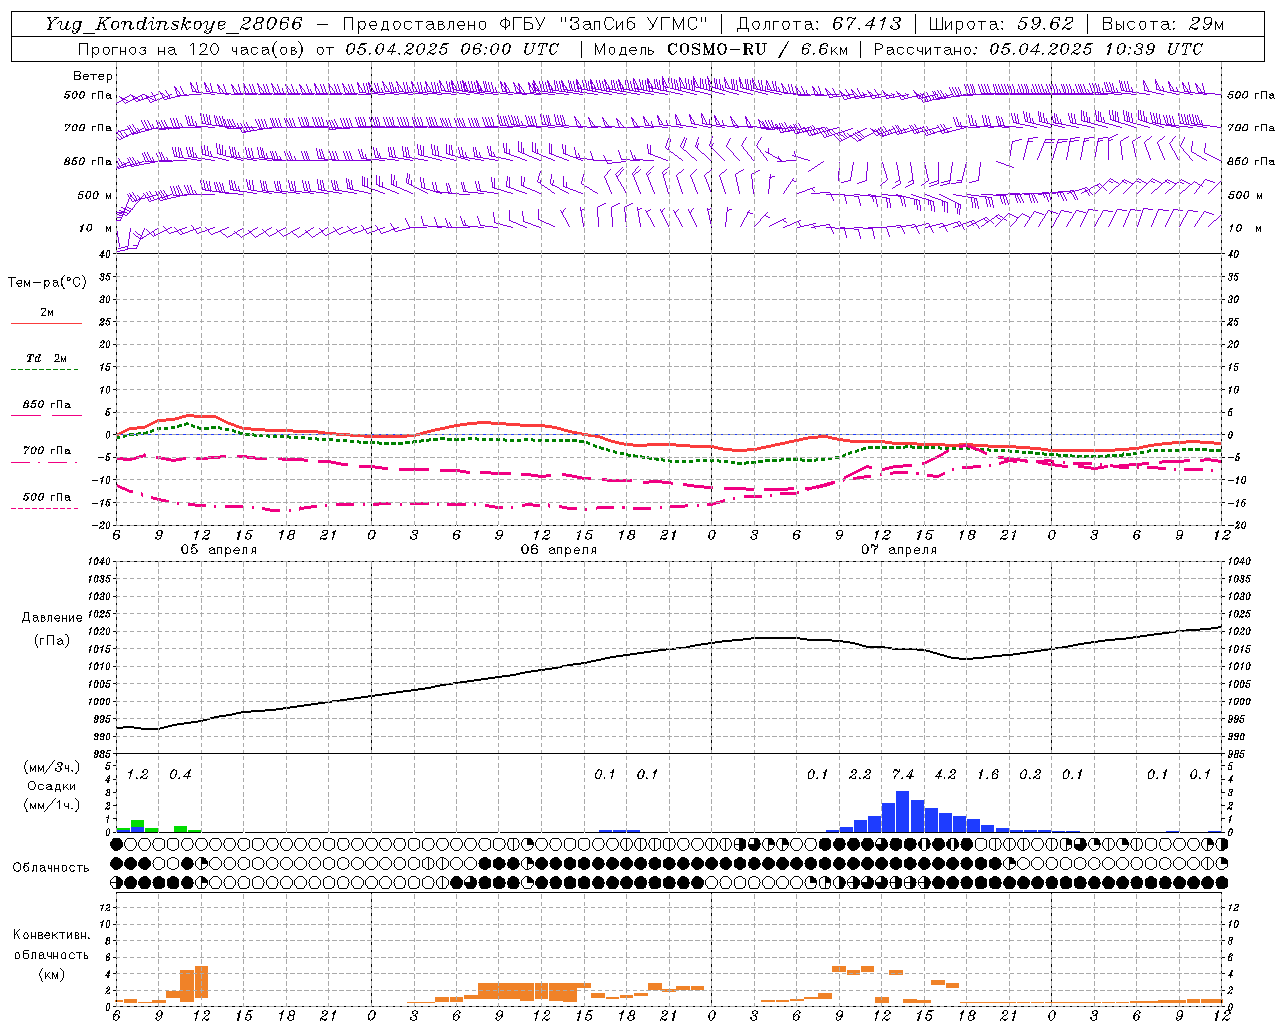
Task: Click the 2.2 three-hour precipitation value
Action: 860,774
